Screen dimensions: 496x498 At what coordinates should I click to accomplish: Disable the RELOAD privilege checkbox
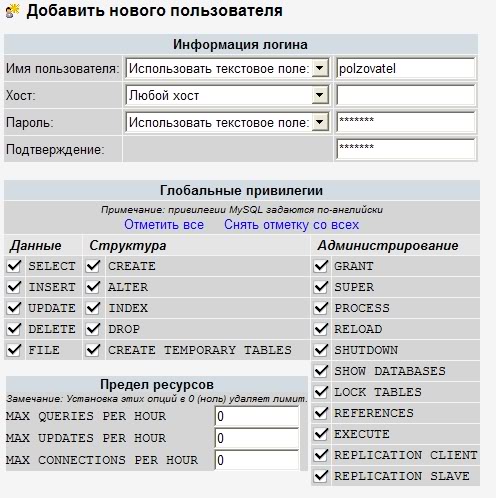click(321, 329)
